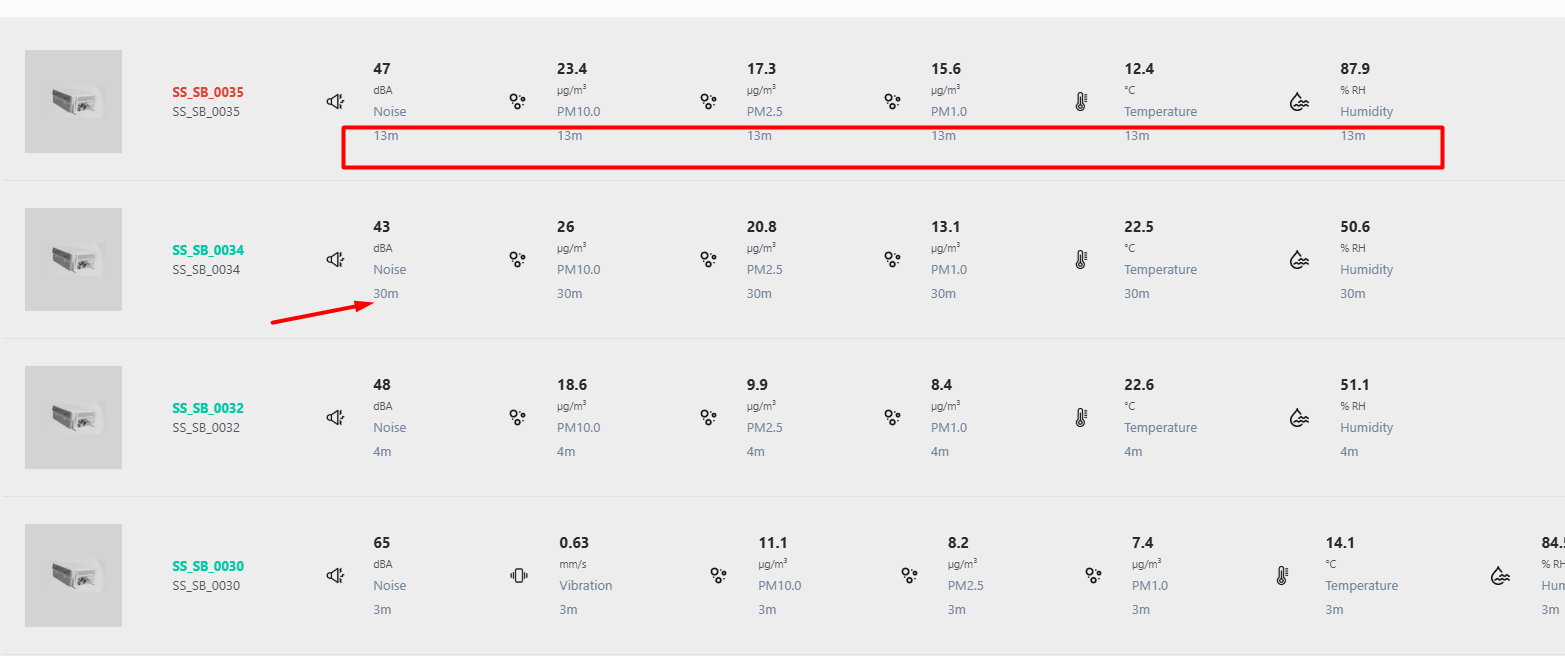The width and height of the screenshot is (1565, 656).
Task: Click the thermometer icon in SS_SB_0030 row
Action: pyautogui.click(x=1282, y=575)
